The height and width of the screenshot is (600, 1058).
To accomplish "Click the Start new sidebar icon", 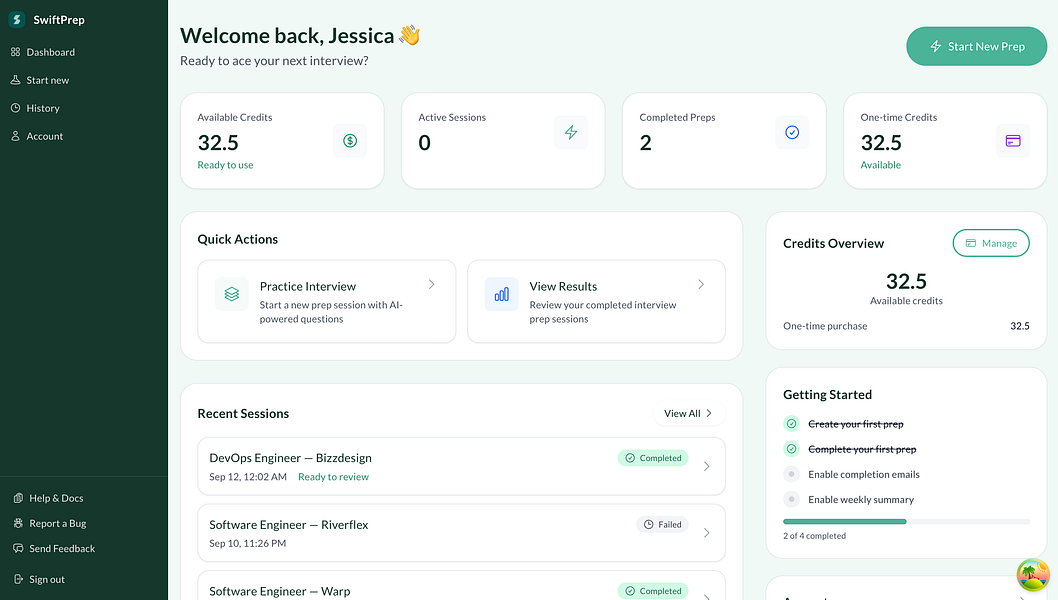I will [16, 80].
